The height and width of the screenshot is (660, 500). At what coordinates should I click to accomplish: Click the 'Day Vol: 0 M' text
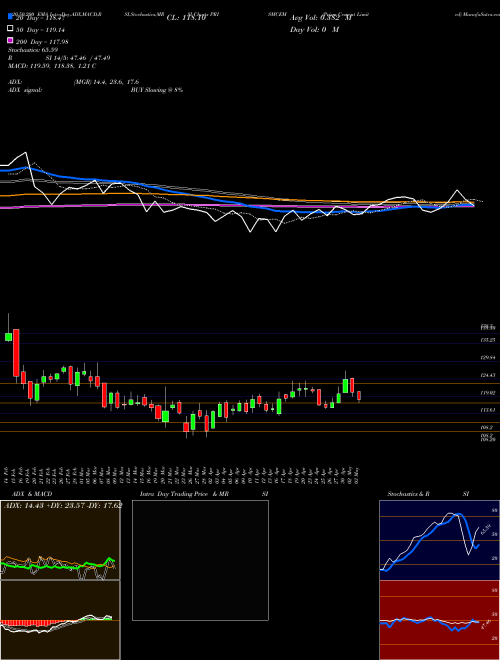coord(314,29)
